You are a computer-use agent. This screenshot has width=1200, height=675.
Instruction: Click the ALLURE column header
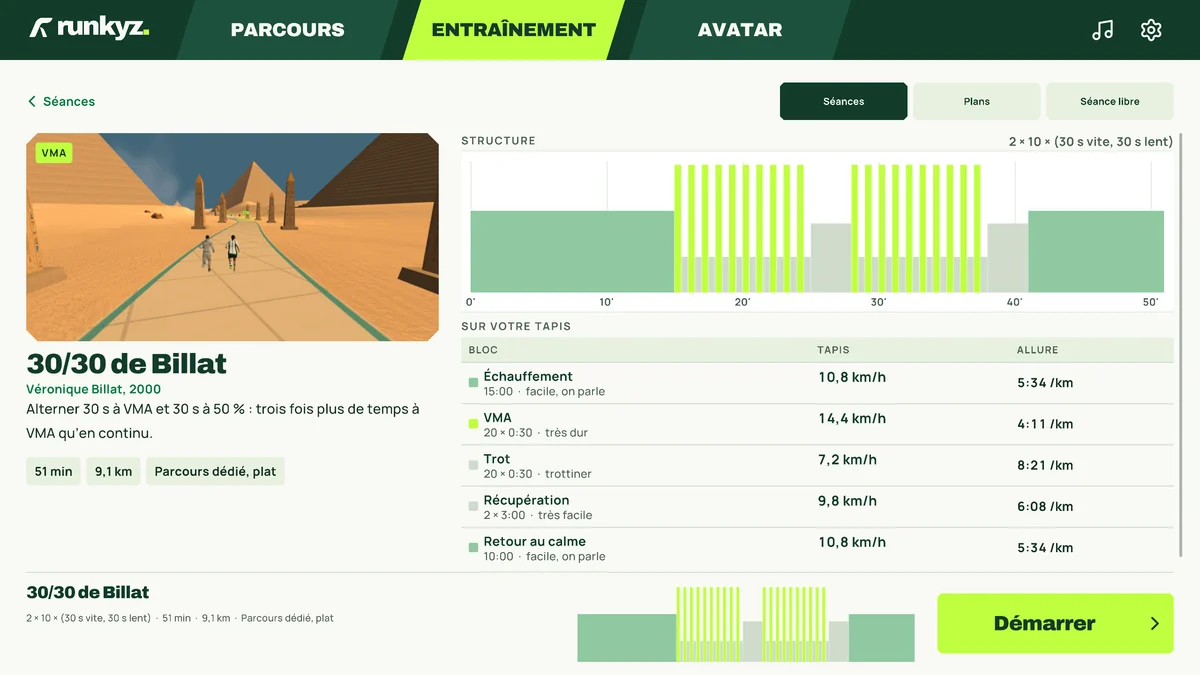[1038, 350]
